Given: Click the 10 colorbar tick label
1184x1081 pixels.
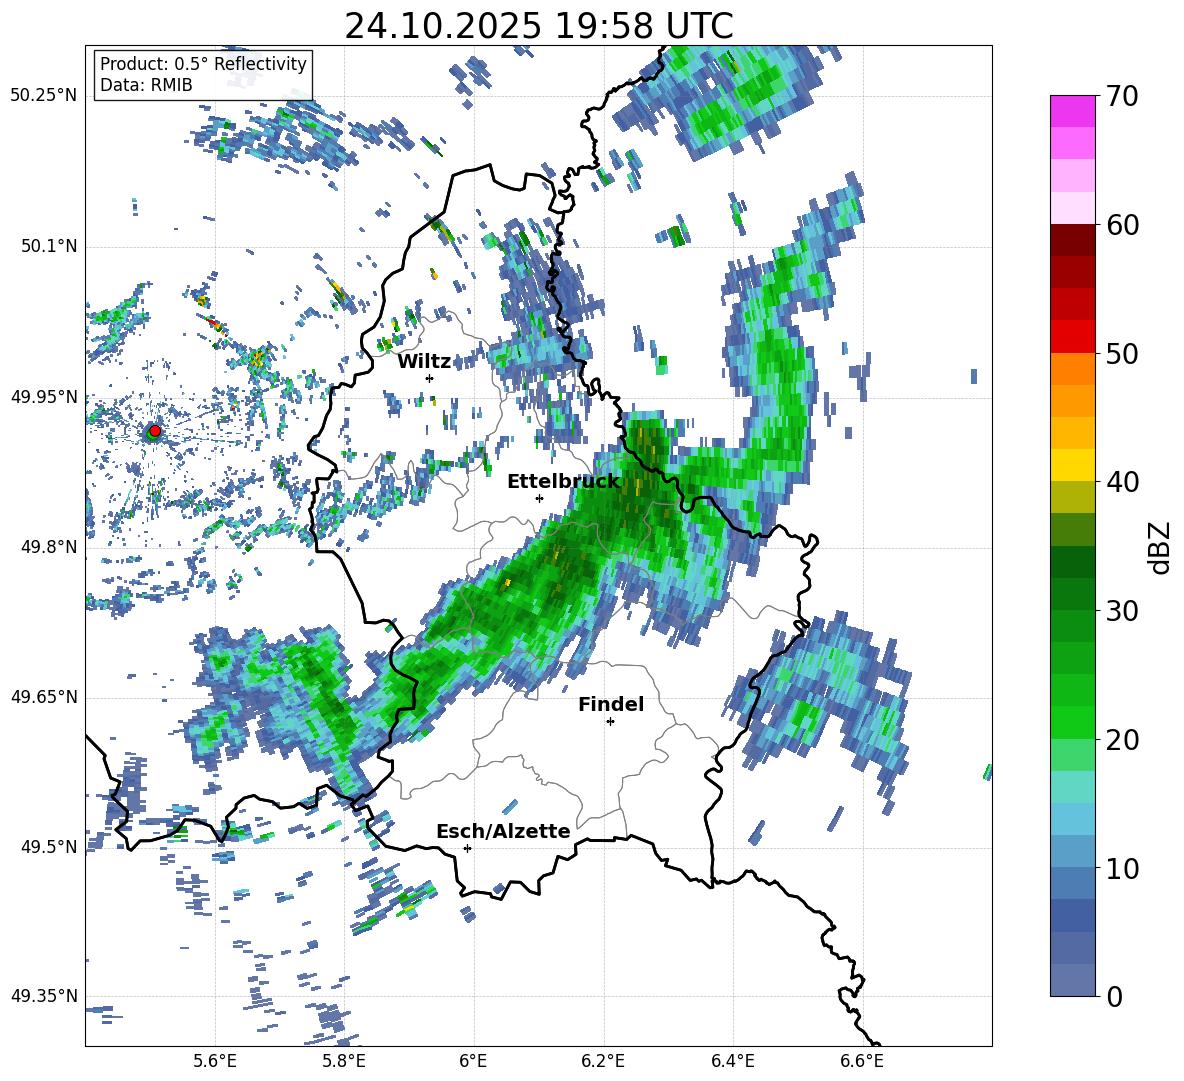Looking at the screenshot, I should 1122,868.
